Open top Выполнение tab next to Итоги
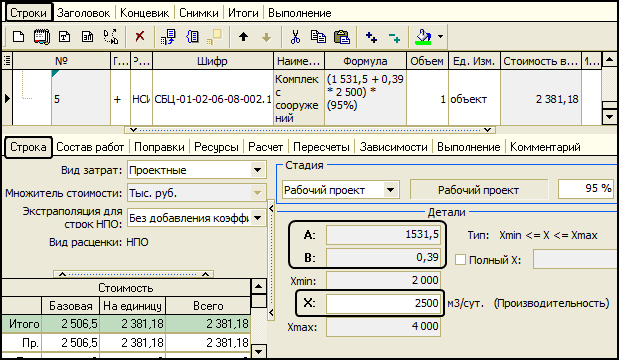The width and height of the screenshot is (619, 360). (300, 13)
